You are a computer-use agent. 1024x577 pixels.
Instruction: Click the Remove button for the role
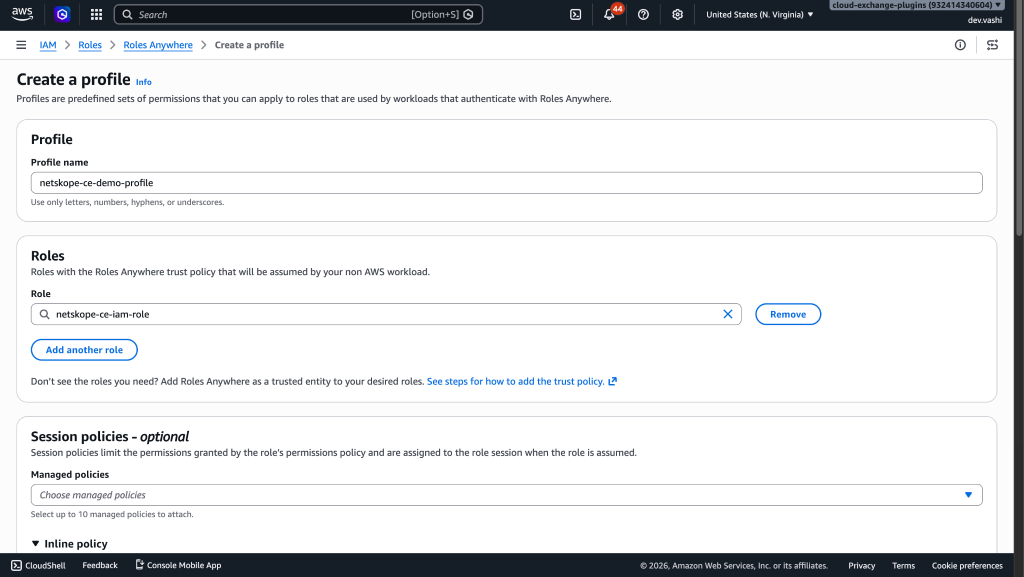coord(788,314)
